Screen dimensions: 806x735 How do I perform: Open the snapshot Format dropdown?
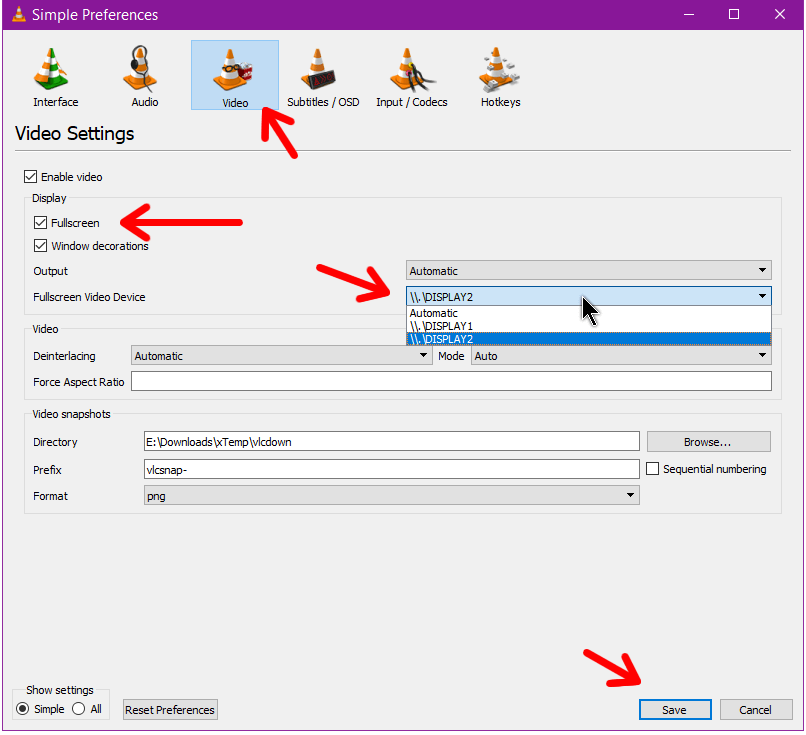point(392,495)
